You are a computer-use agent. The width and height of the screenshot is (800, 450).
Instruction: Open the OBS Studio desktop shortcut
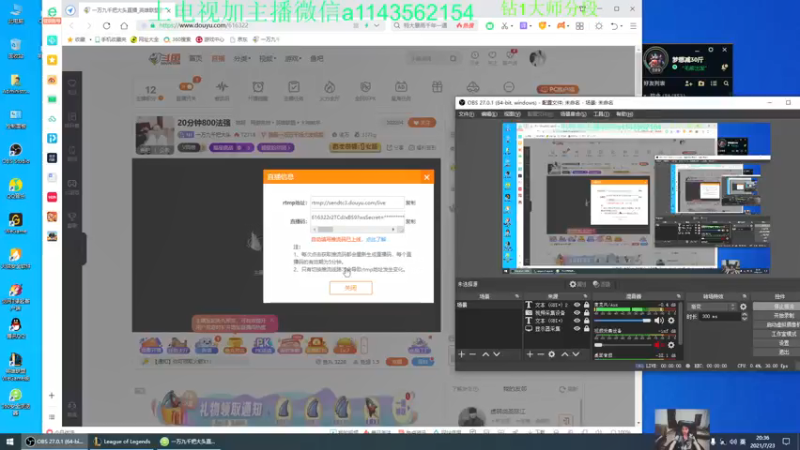click(16, 154)
